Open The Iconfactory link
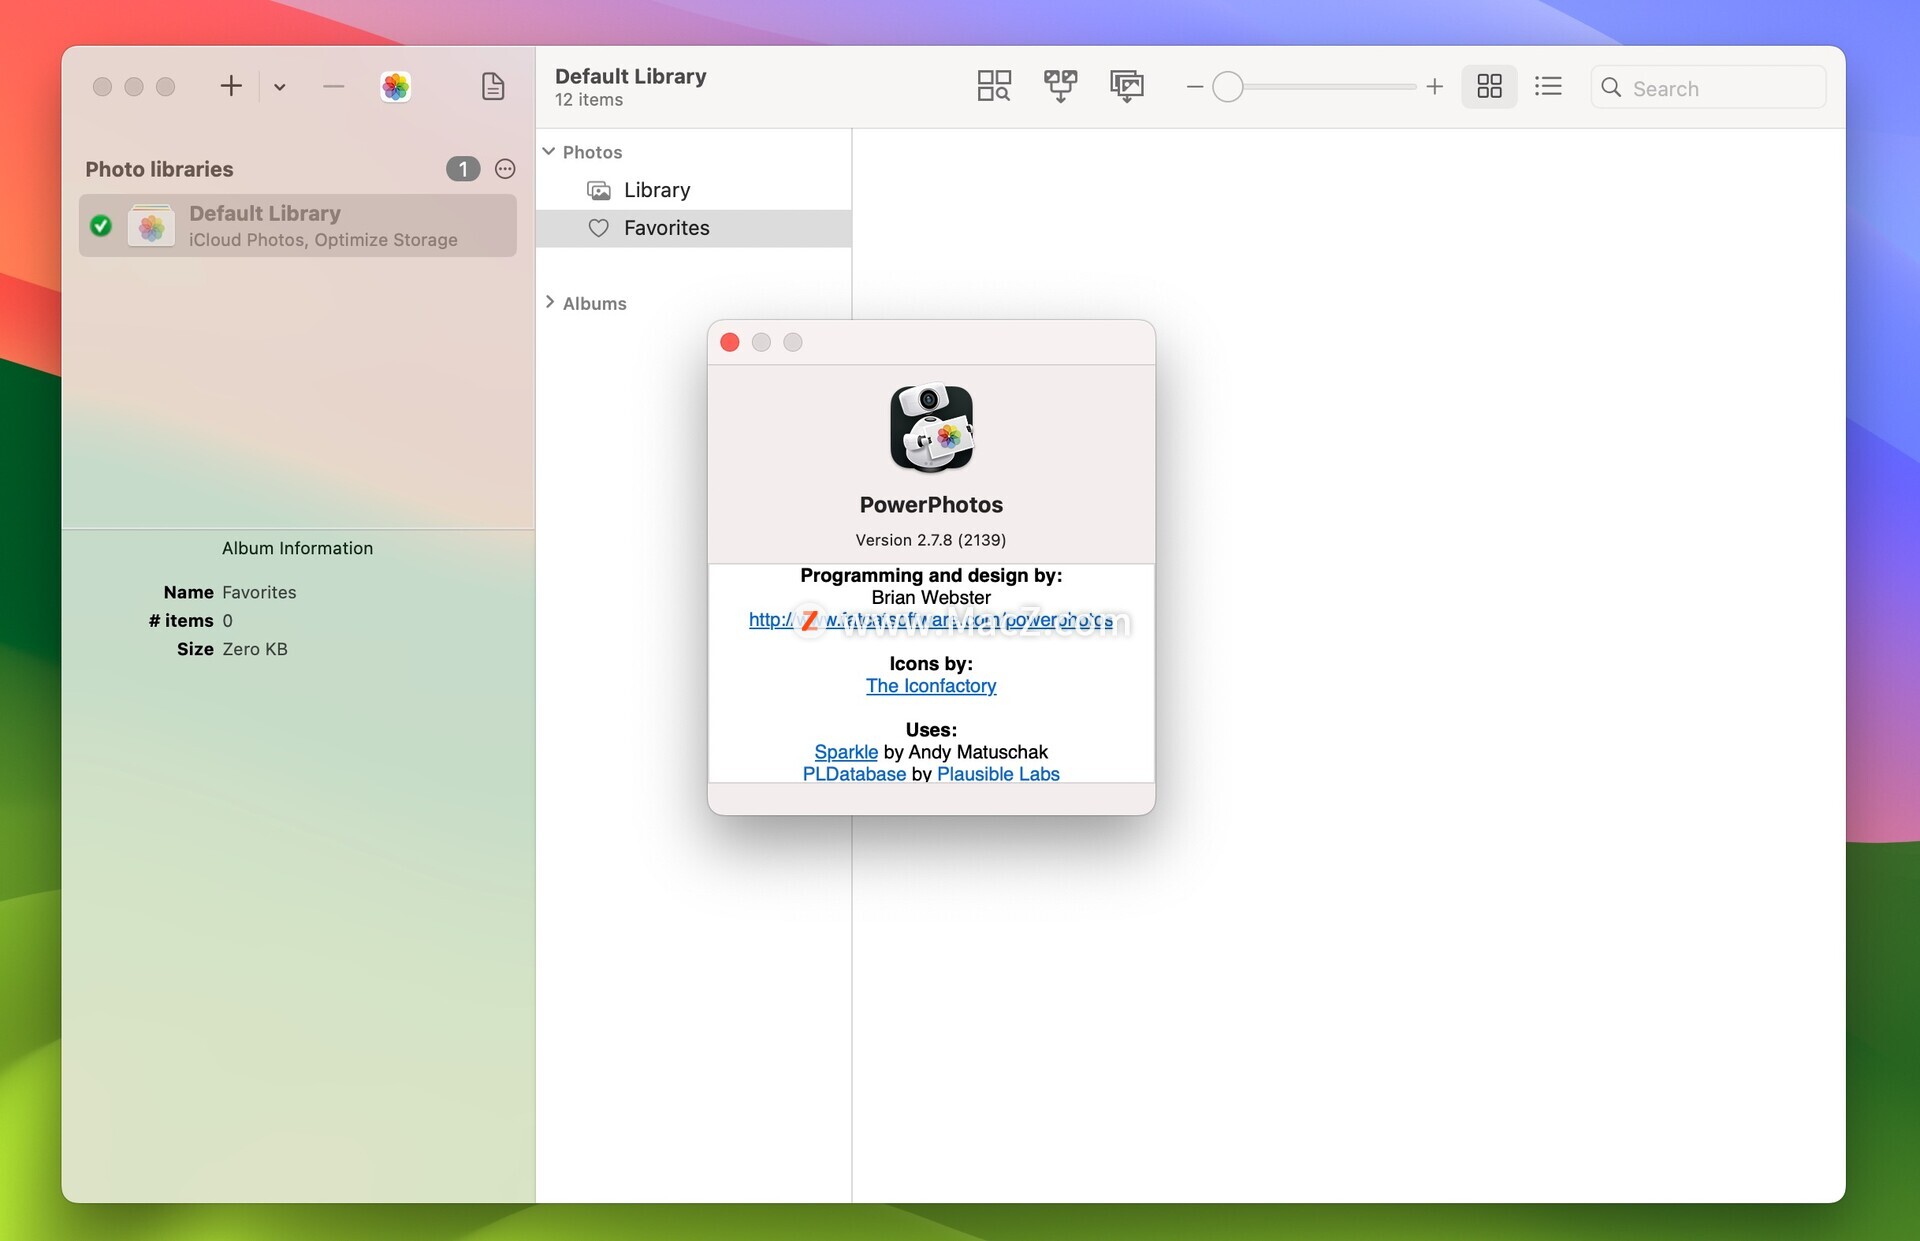Image resolution: width=1920 pixels, height=1241 pixels. point(931,686)
